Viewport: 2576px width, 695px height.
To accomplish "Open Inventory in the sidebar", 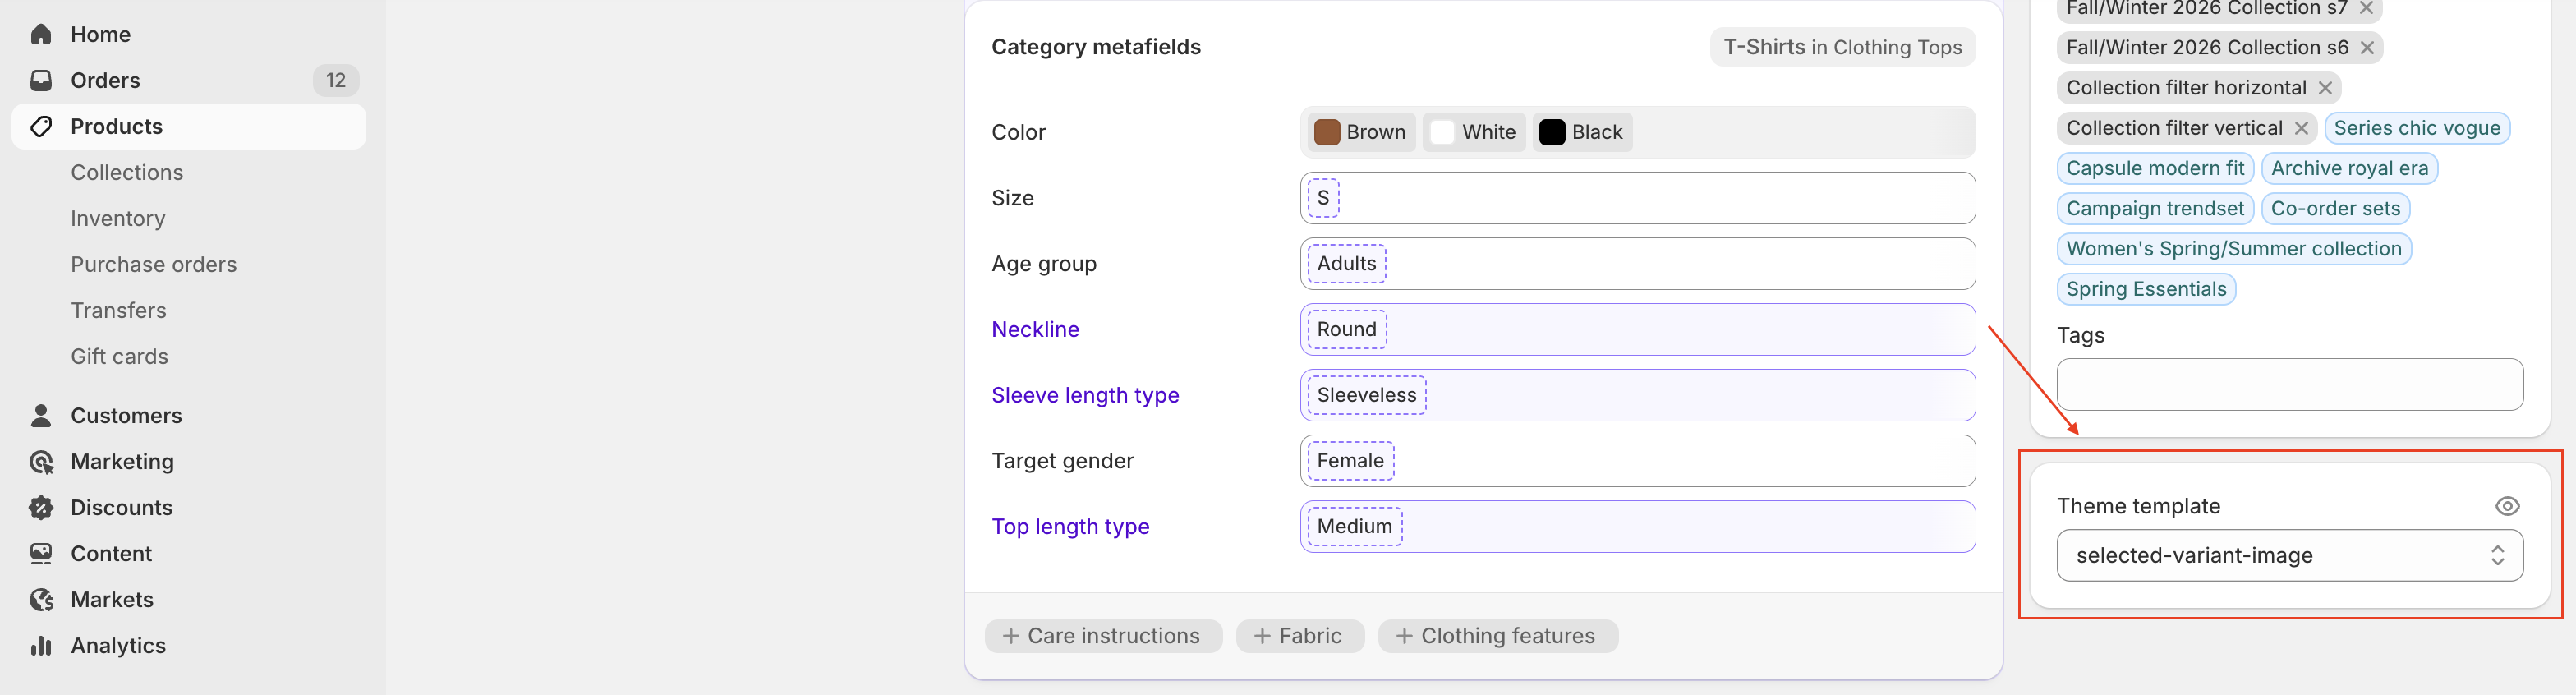I will (118, 218).
